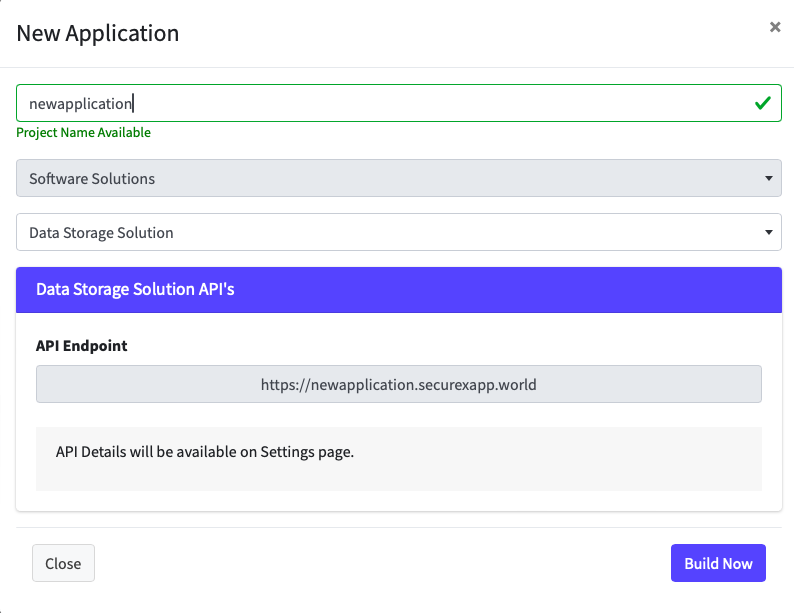This screenshot has width=794, height=613.
Task: Click the 'https://' prefix of the endpoint URL
Action: 282,384
